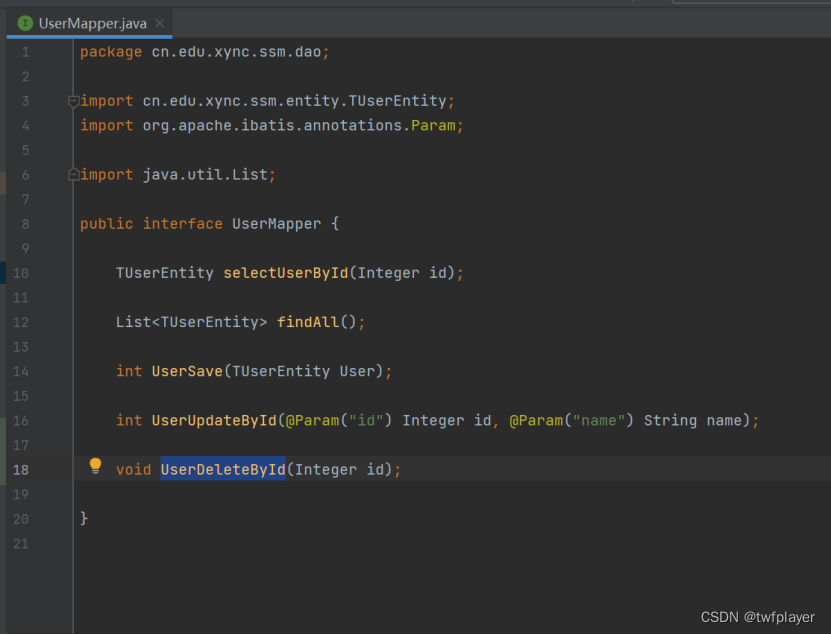The width and height of the screenshot is (831, 635).
Task: Click the public keyword on line 8
Action: click(x=107, y=224)
